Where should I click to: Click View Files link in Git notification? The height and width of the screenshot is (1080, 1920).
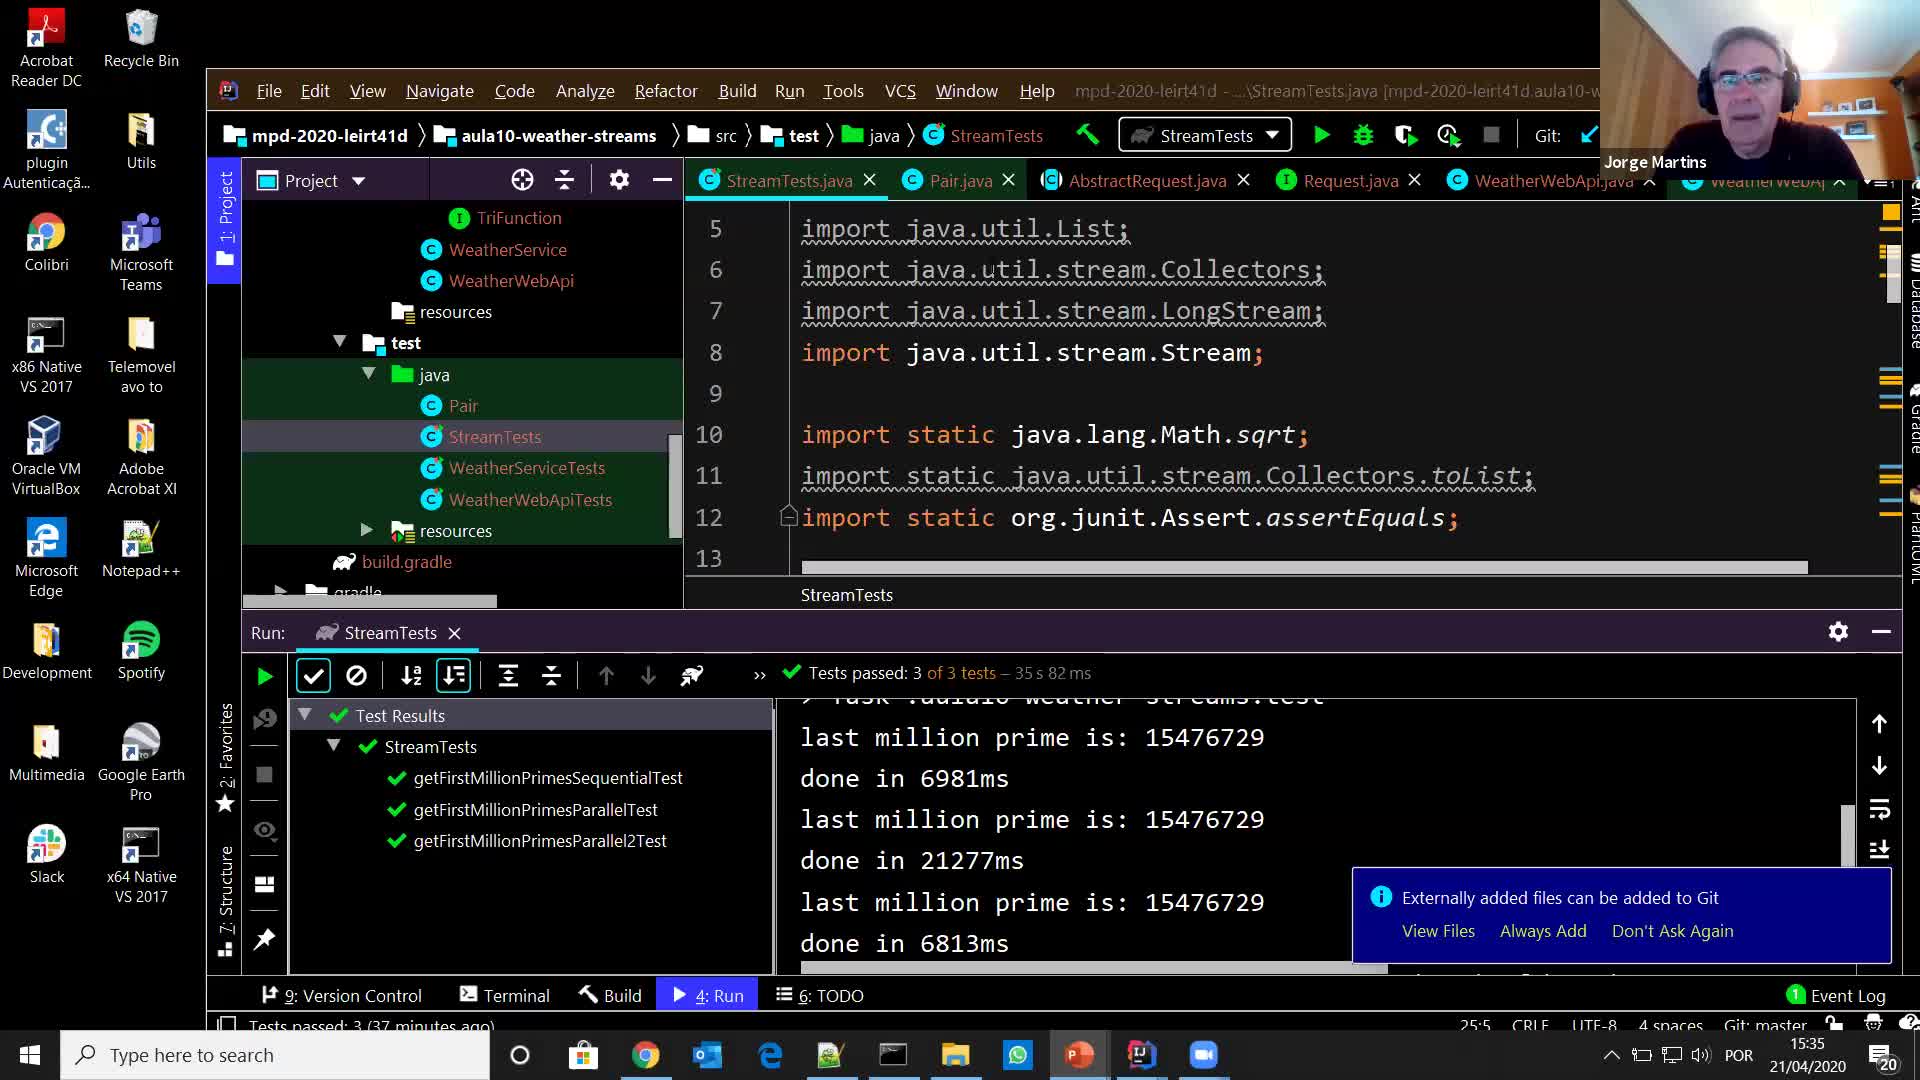click(x=1438, y=931)
